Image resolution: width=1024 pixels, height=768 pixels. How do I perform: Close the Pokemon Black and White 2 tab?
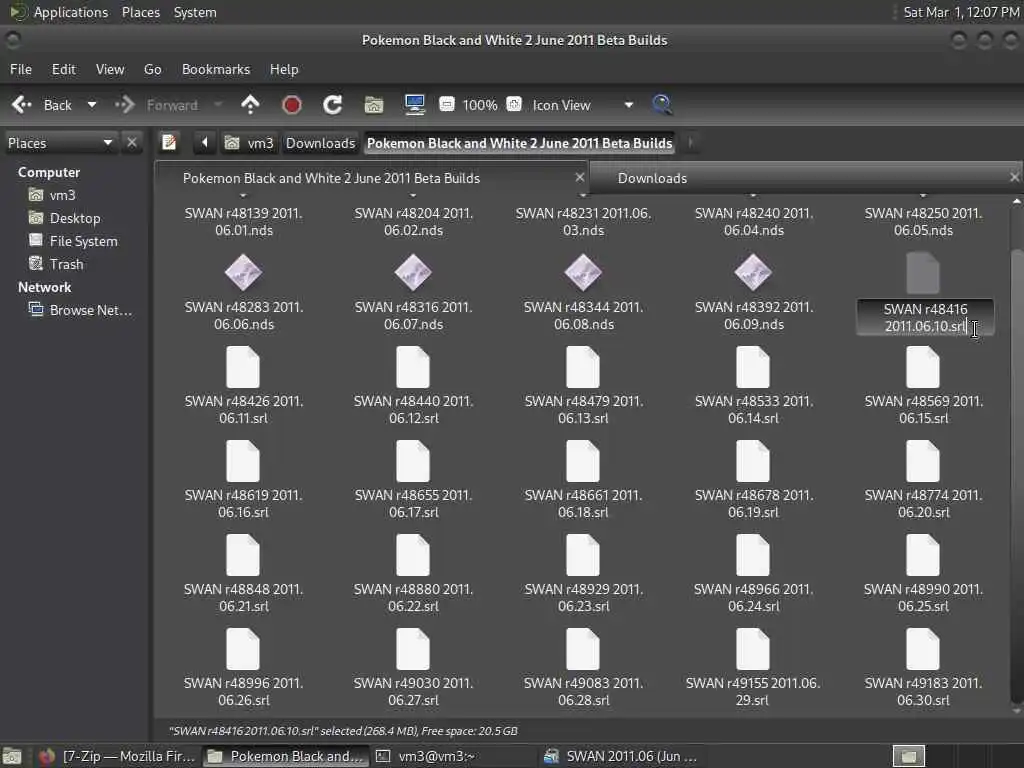[579, 177]
